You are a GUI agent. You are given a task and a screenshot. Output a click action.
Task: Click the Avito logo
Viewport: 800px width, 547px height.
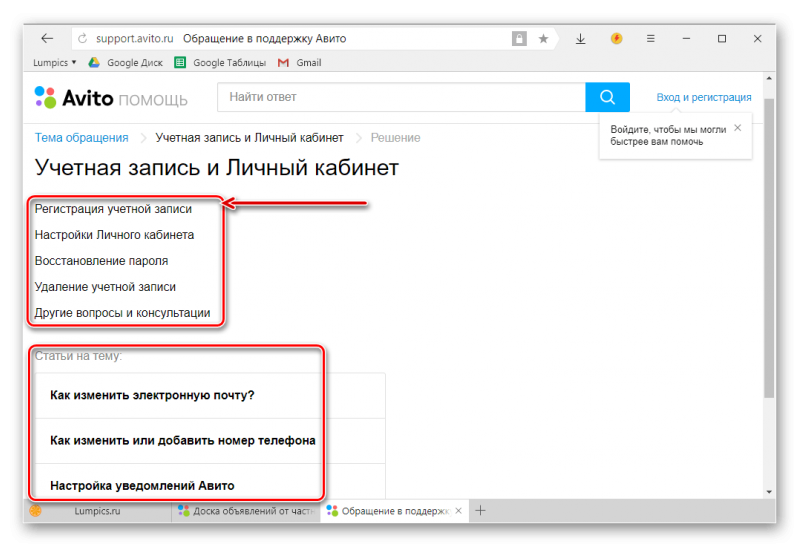point(74,97)
